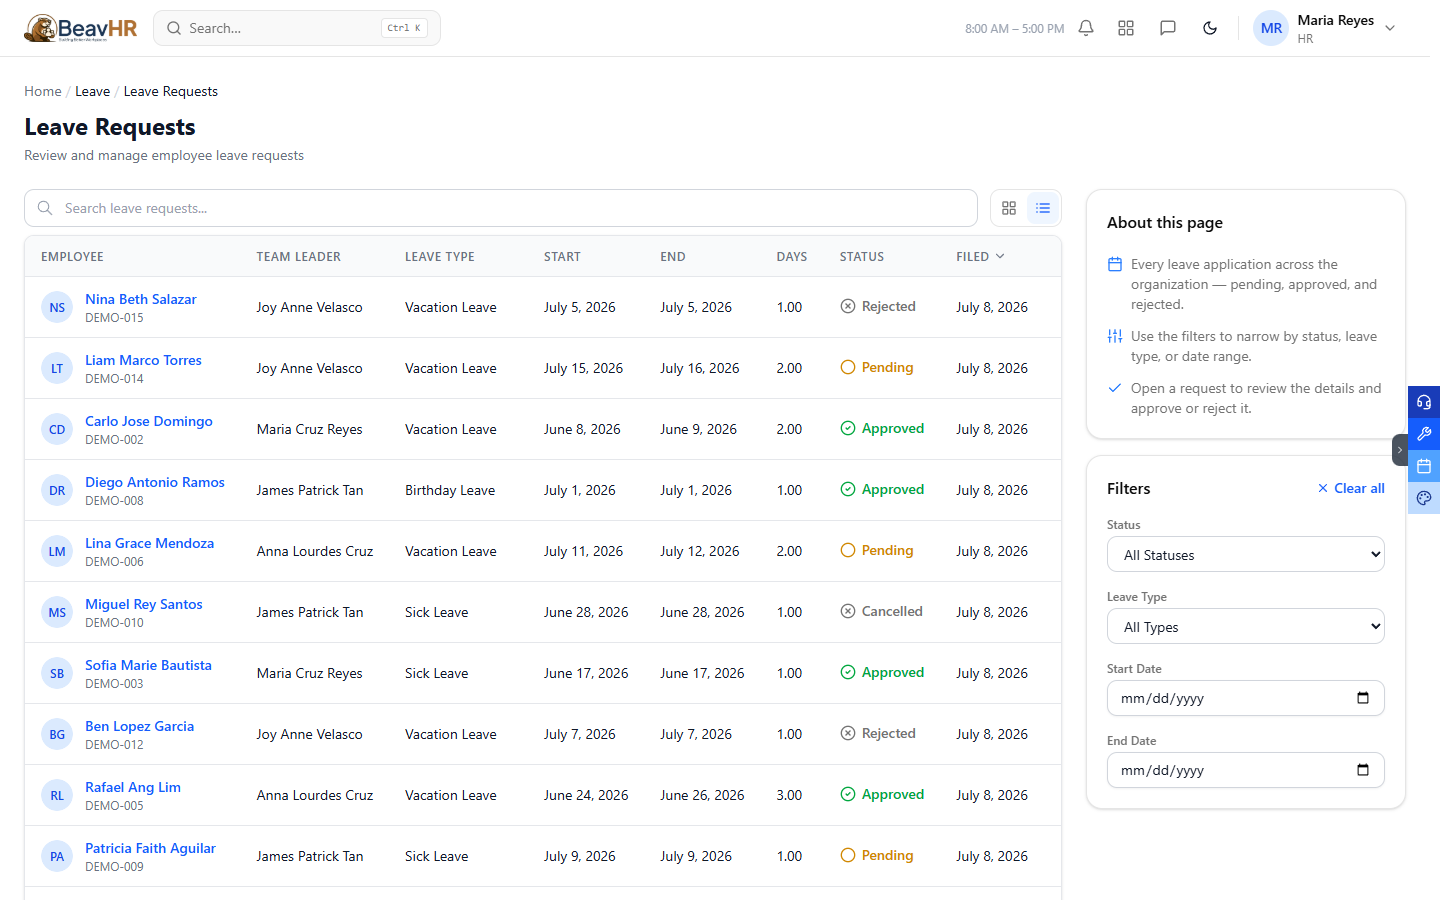Open the apps grid menu

pos(1126,28)
